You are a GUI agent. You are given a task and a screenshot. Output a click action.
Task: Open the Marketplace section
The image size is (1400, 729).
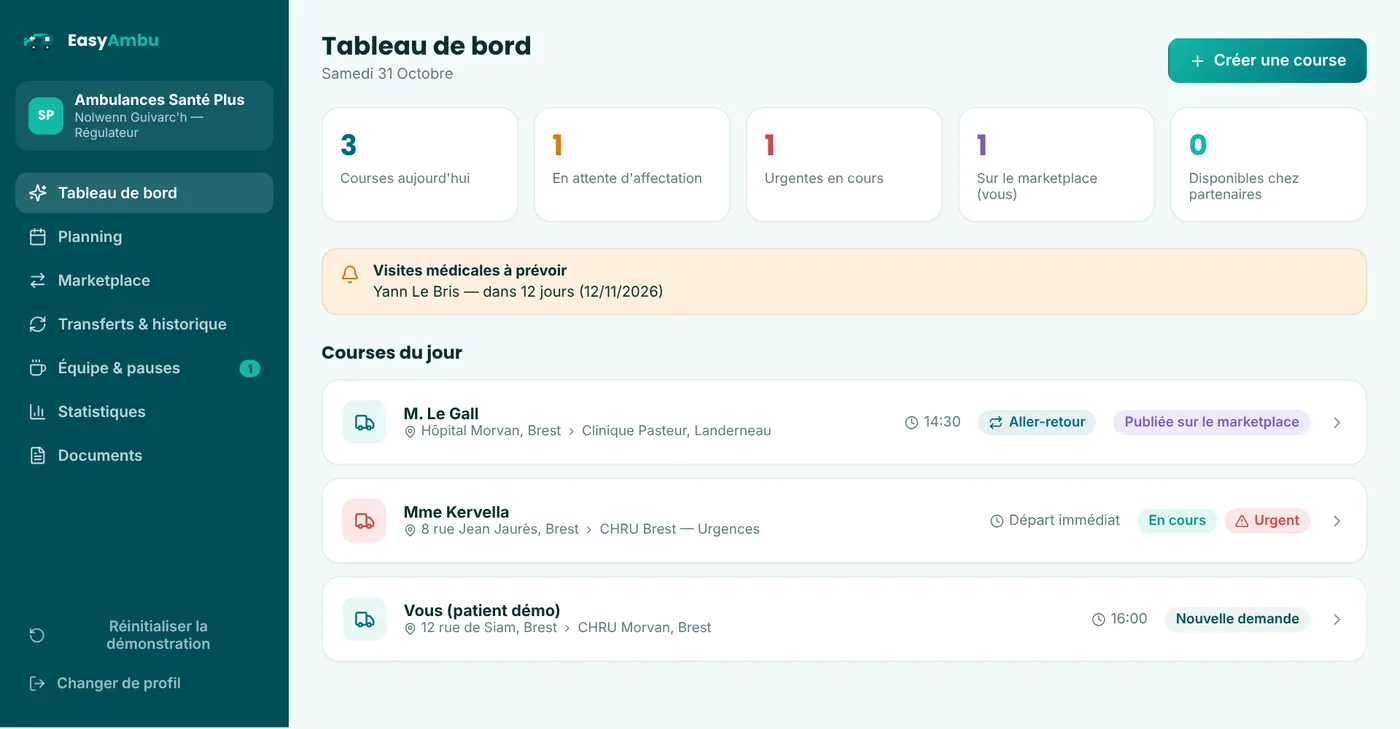(x=144, y=281)
